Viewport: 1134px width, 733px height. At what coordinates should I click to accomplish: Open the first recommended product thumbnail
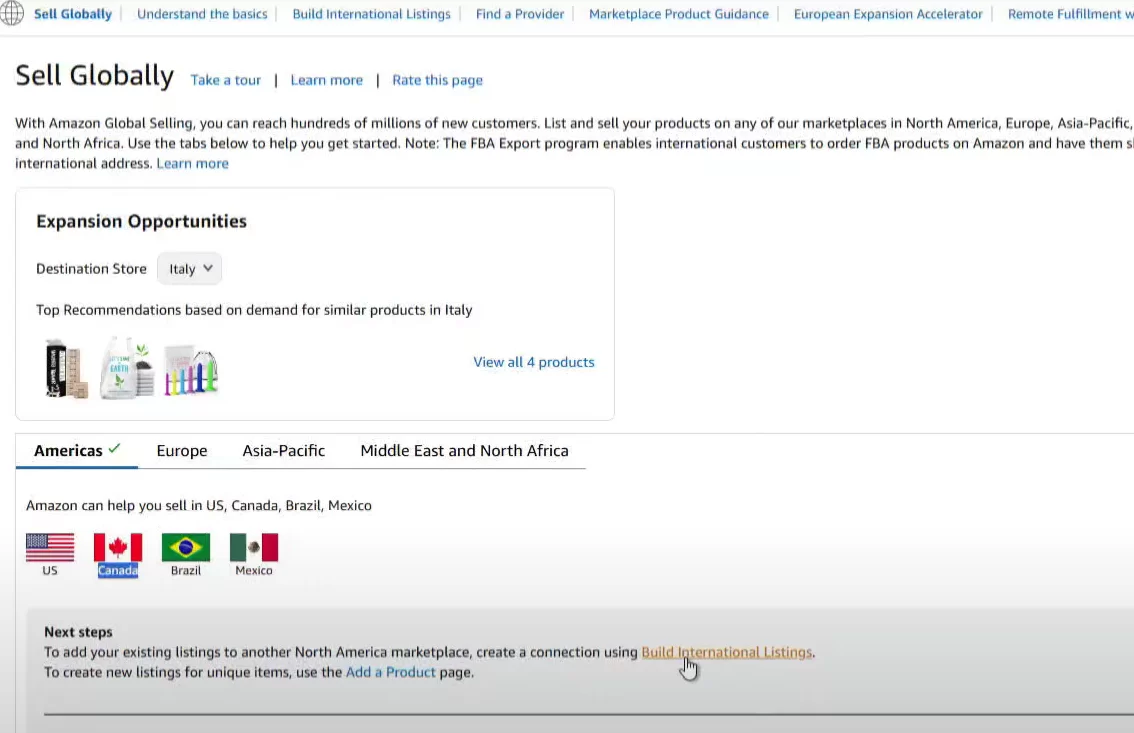(x=66, y=369)
